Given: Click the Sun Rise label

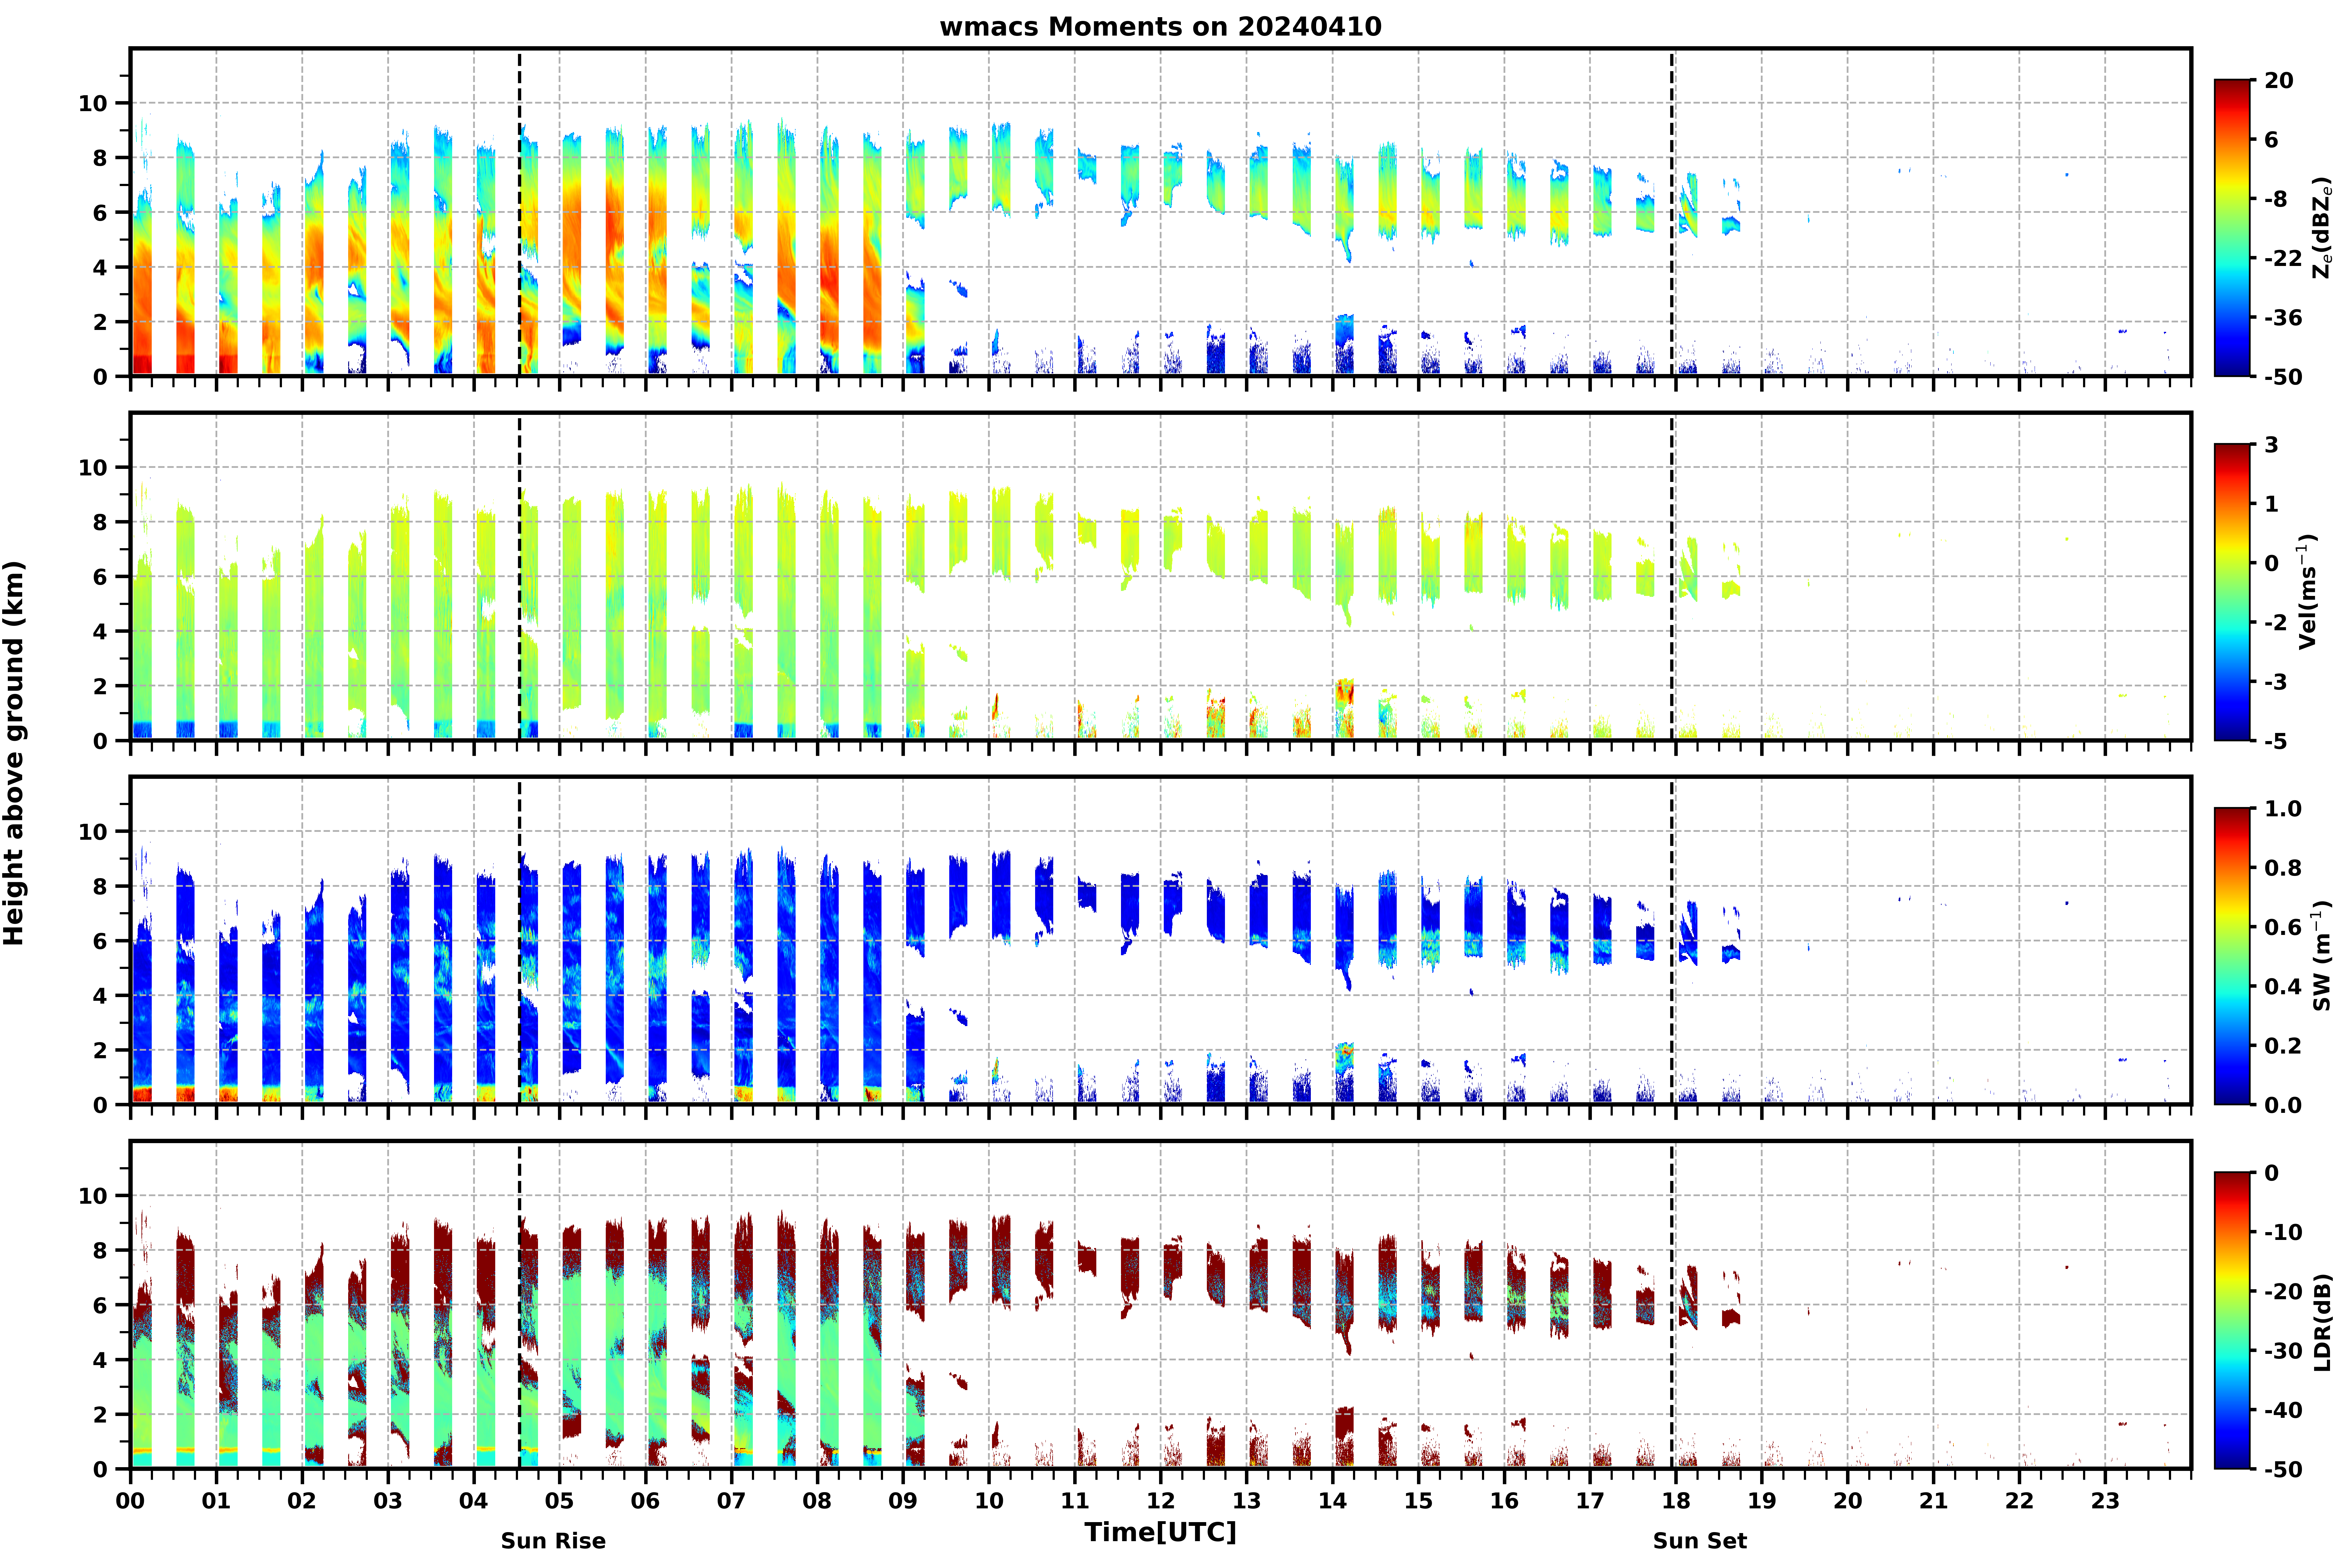Looking at the screenshot, I should click(553, 1541).
